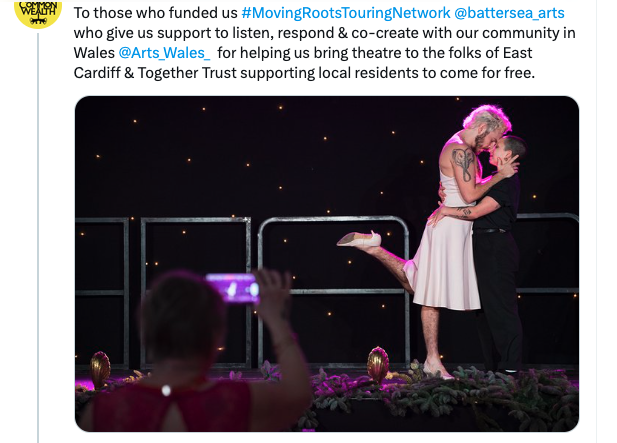Click the golden shell light near performers' feet
This screenshot has height=443, width=617.
[378, 364]
